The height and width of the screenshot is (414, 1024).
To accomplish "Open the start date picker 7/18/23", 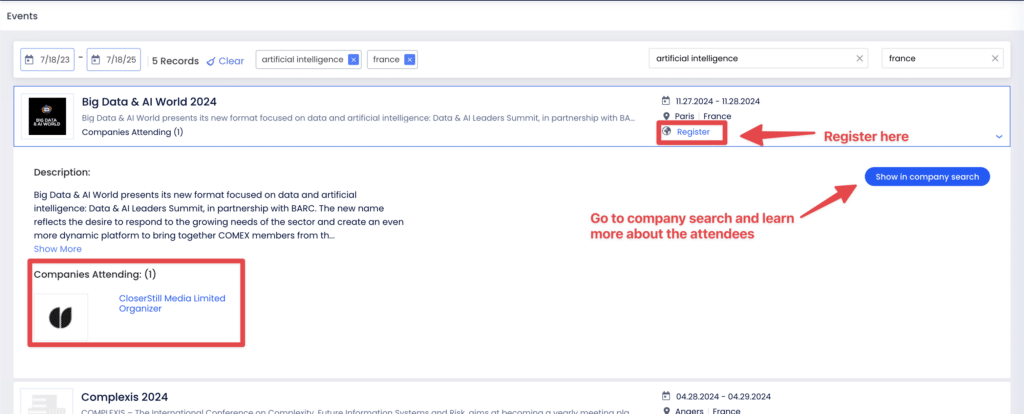I will coord(48,59).
